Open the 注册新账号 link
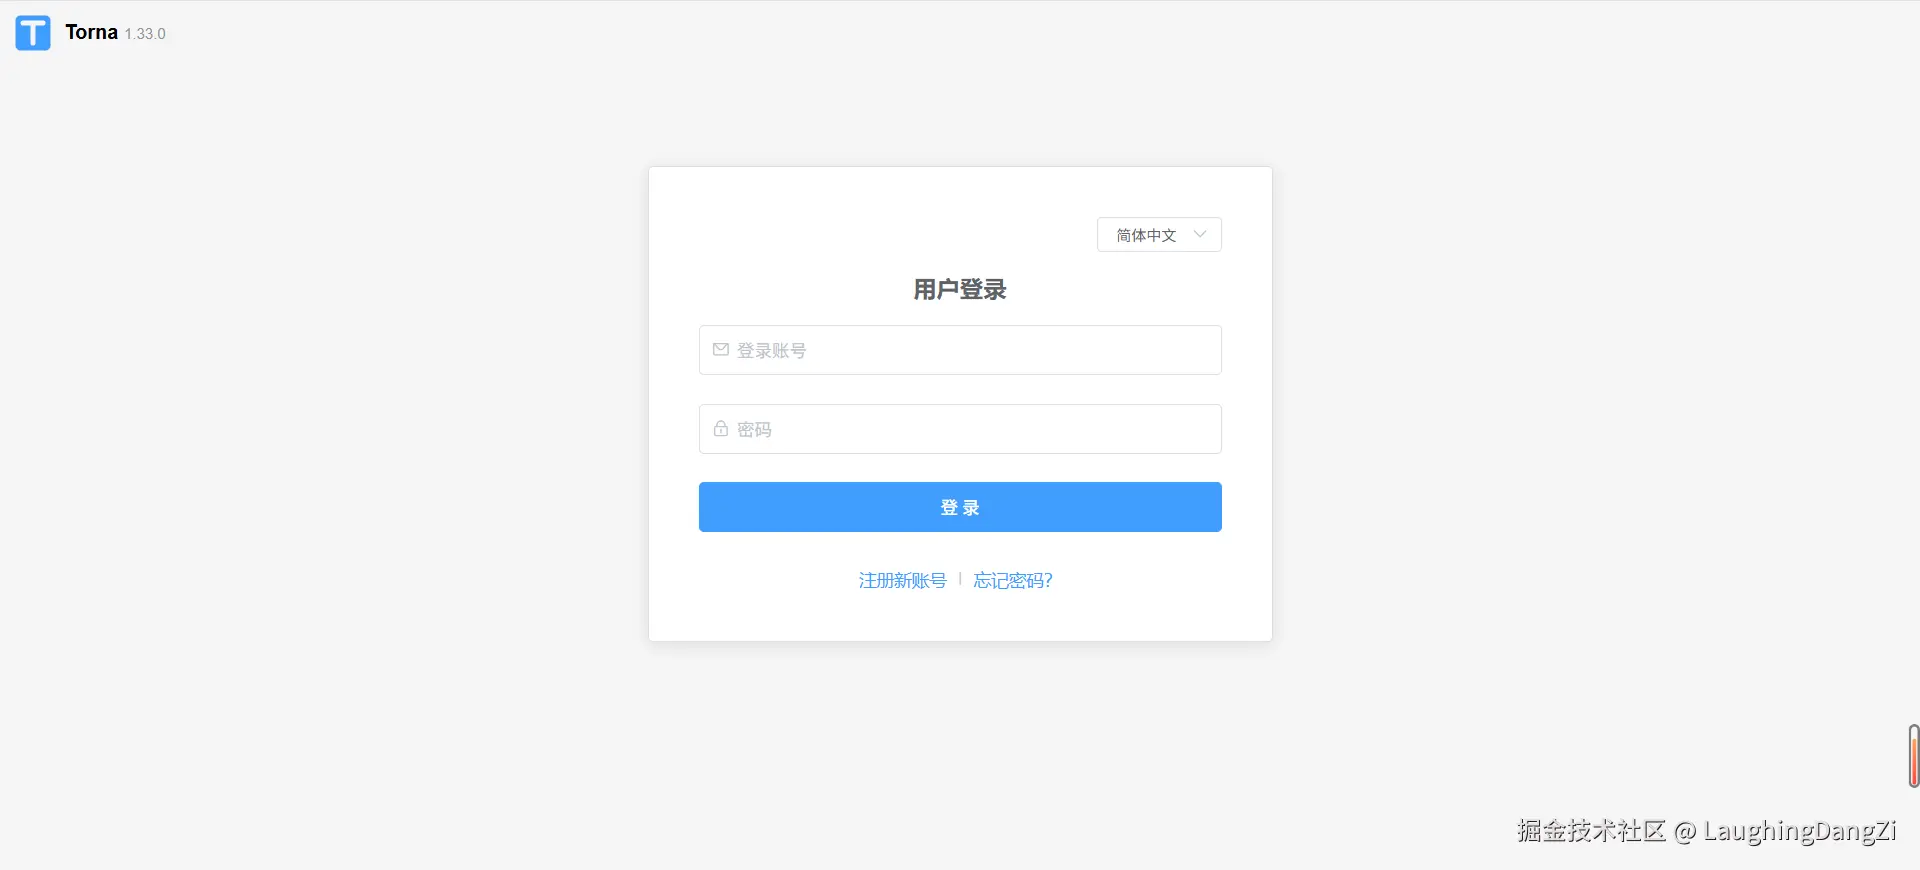Image resolution: width=1920 pixels, height=870 pixels. pyautogui.click(x=902, y=581)
